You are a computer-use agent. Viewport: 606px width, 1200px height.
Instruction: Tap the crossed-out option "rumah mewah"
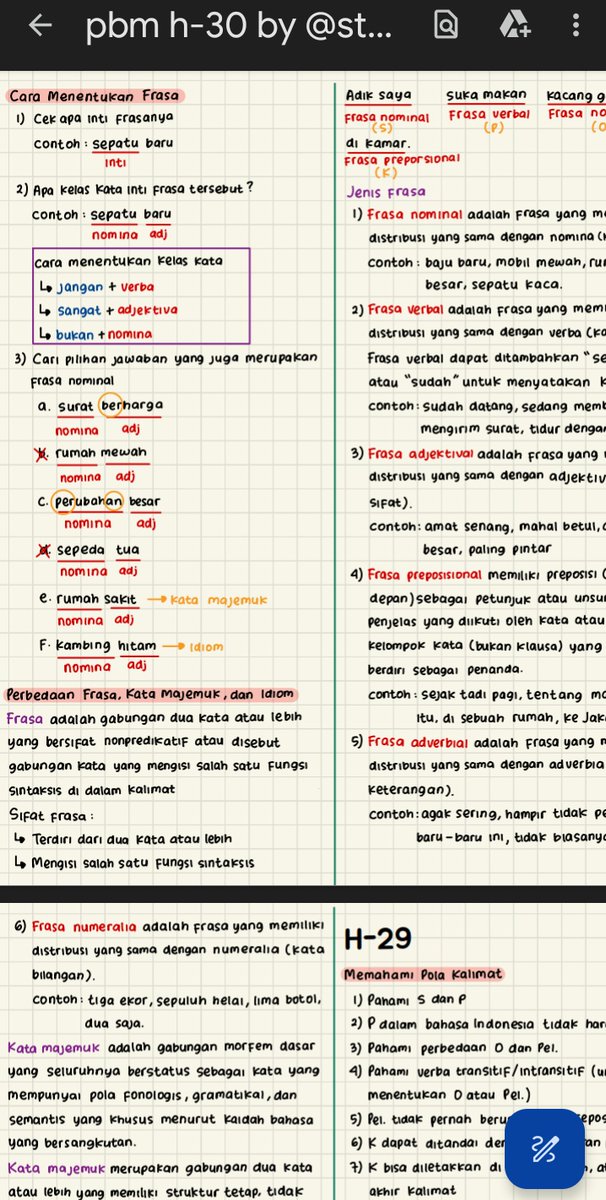click(92, 453)
